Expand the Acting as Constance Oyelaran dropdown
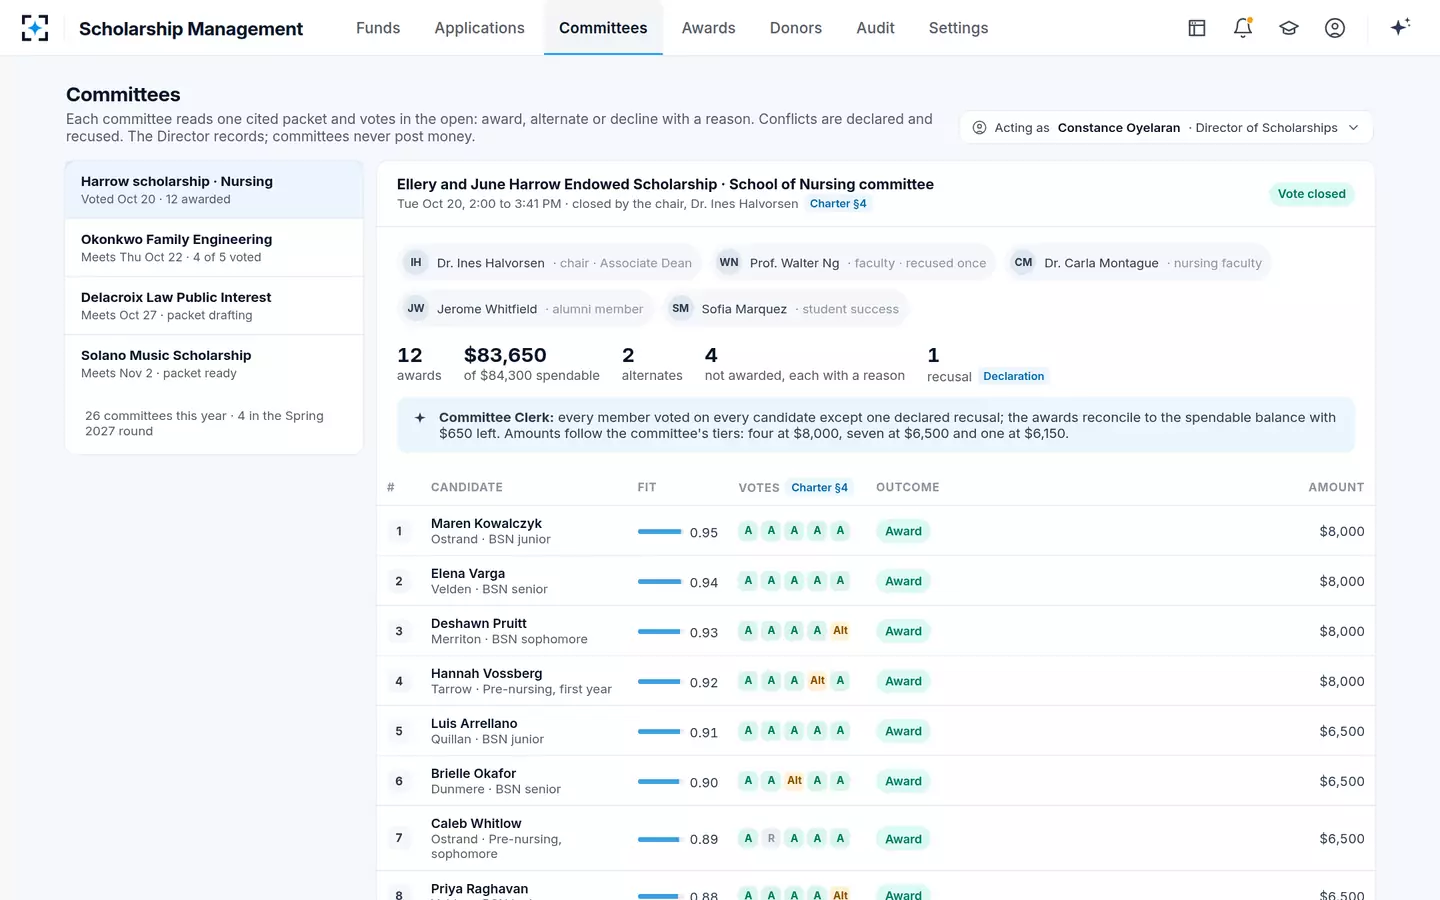 [x=1166, y=128]
